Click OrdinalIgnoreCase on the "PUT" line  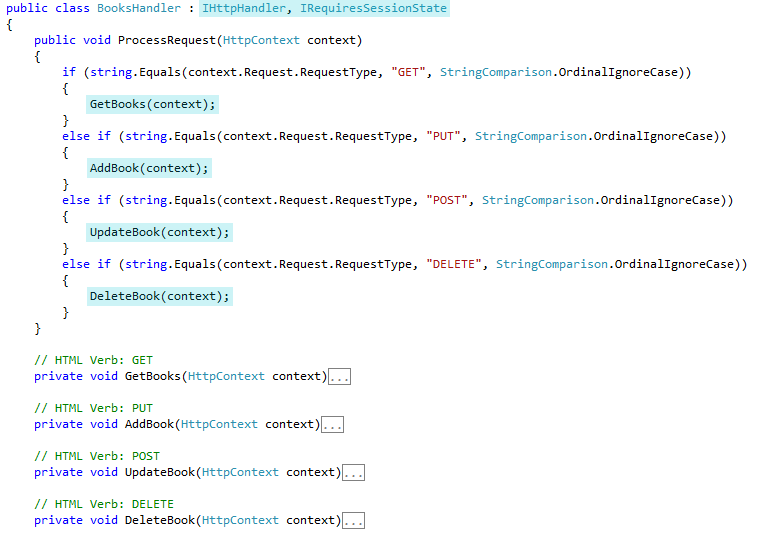653,137
